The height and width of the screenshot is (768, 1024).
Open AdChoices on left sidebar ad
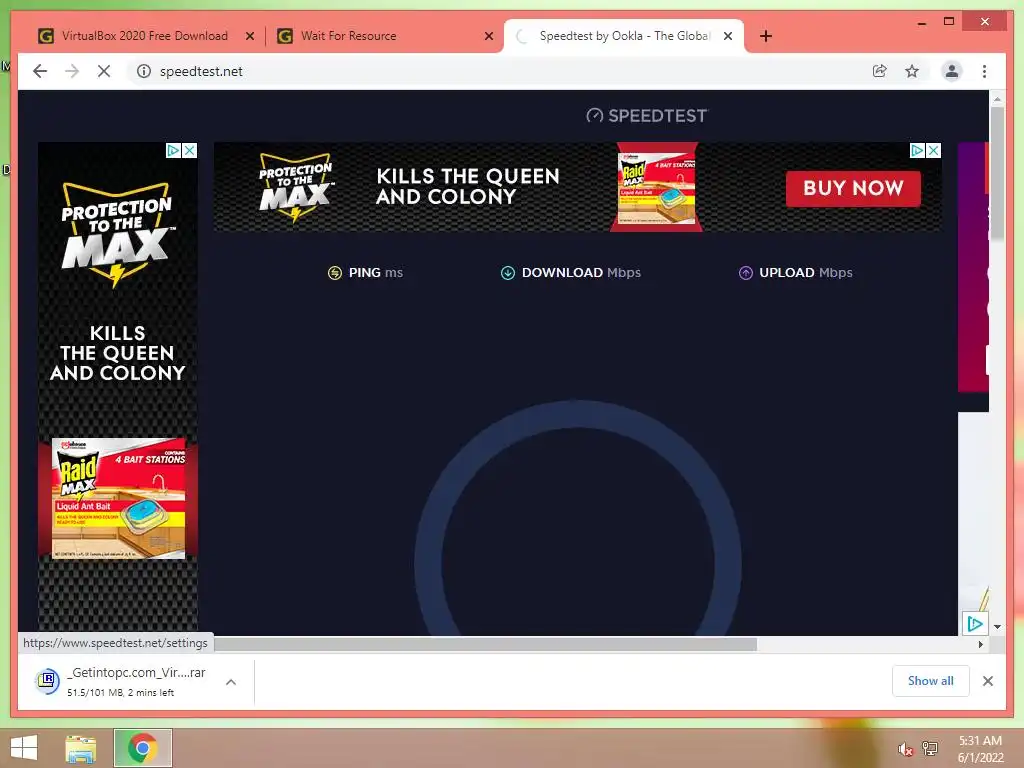(173, 150)
